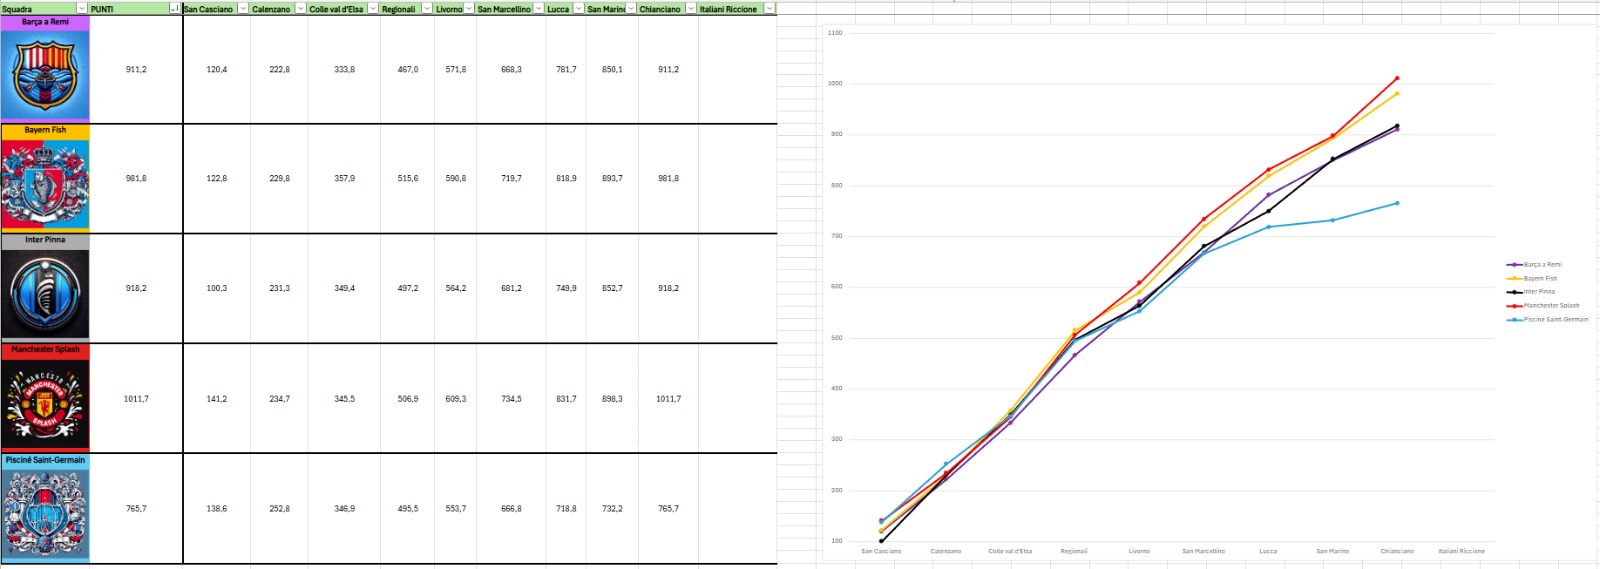Open the sorted PUNTI column filter button
This screenshot has width=1600, height=569.
coord(175,8)
